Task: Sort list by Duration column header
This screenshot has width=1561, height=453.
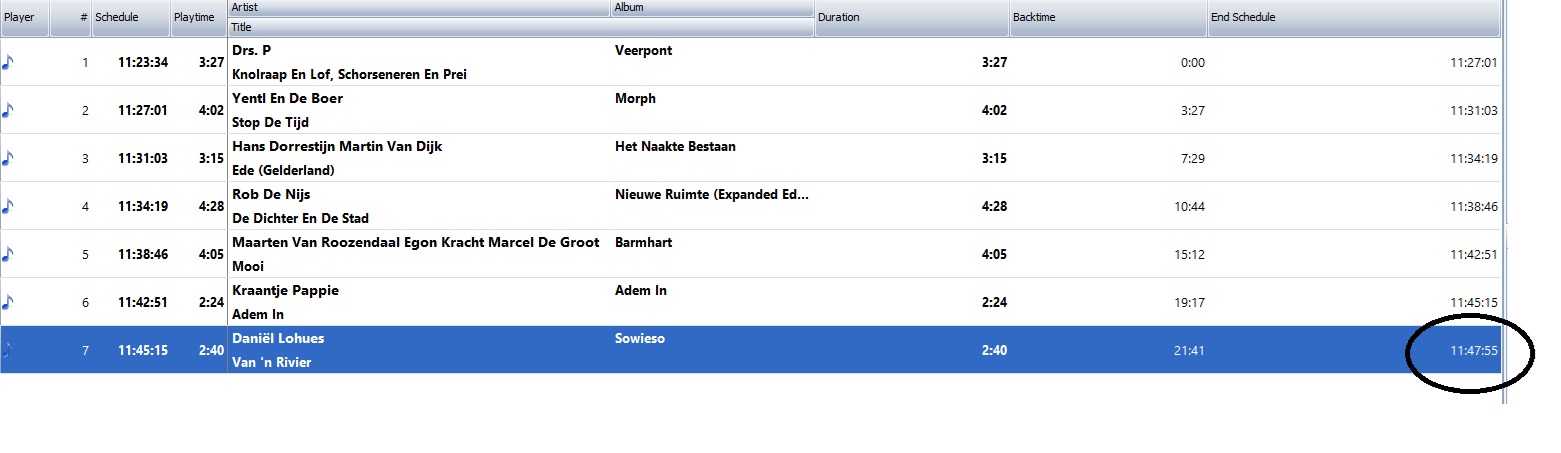Action: click(x=911, y=17)
